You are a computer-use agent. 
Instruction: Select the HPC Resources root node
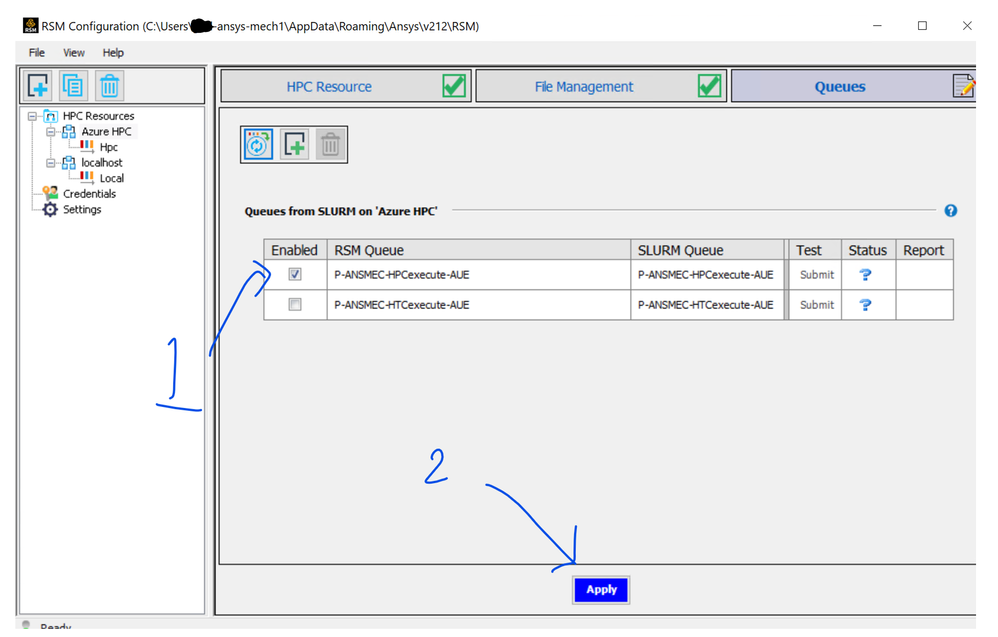[x=99, y=116]
